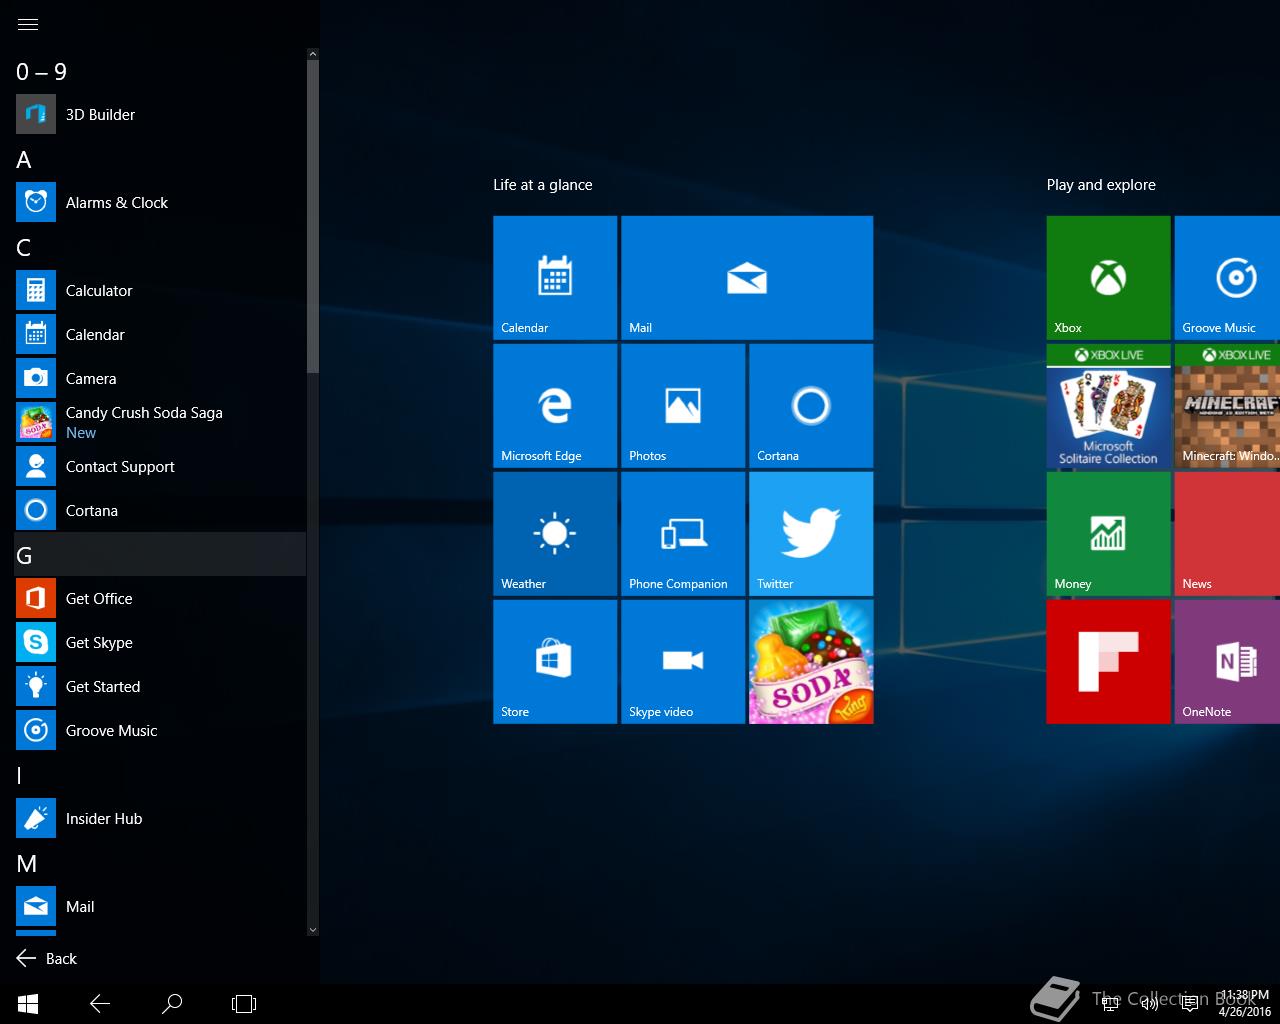The width and height of the screenshot is (1280, 1024).
Task: Click the Life at a glance group title
Action: tap(543, 185)
